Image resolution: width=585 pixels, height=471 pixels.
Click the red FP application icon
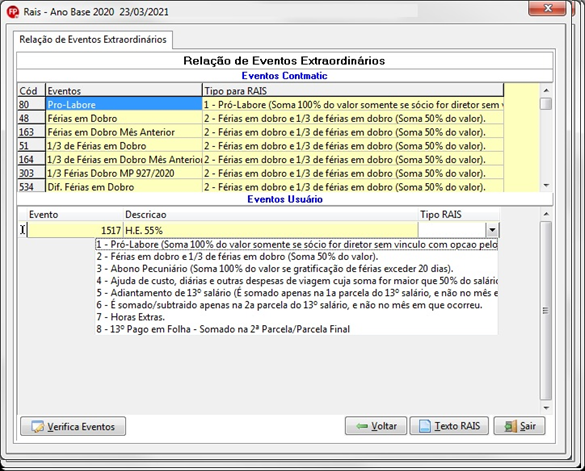[13, 12]
